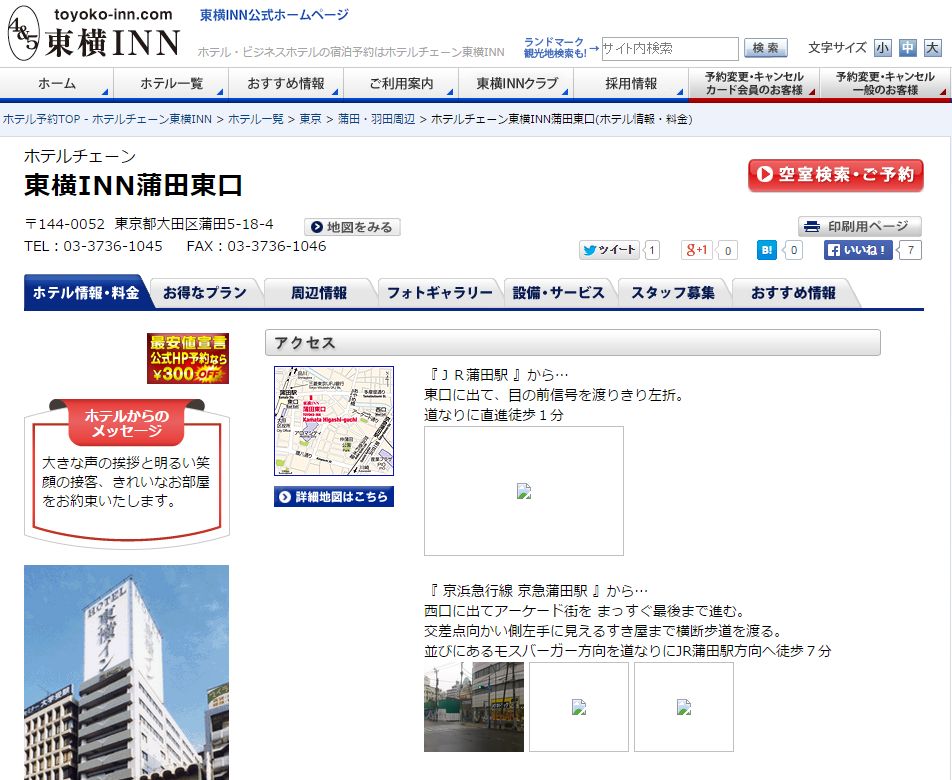Click the アクセス section header
952x780 pixels.
[x=573, y=342]
